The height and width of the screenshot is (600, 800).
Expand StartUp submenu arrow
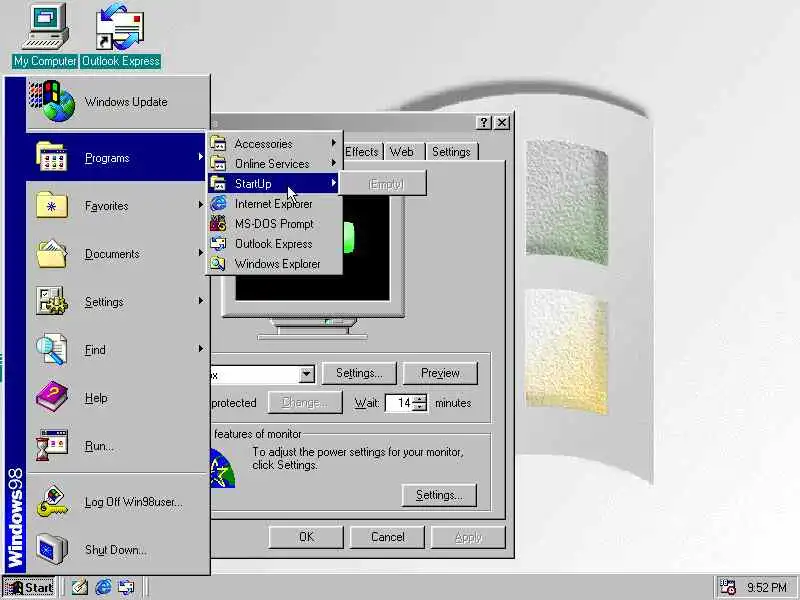click(x=334, y=183)
